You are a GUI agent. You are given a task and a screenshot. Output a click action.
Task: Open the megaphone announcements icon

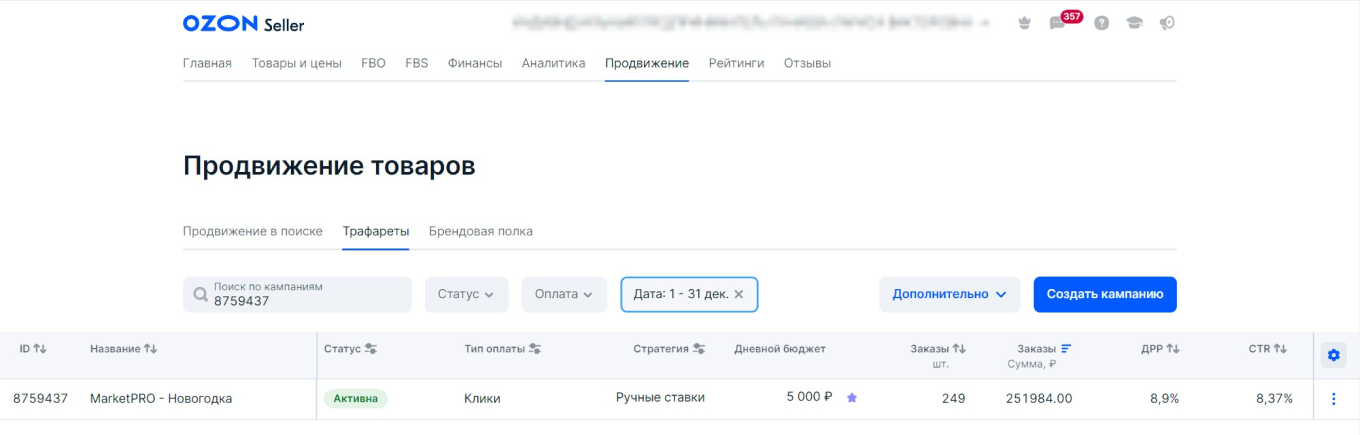pos(1167,23)
